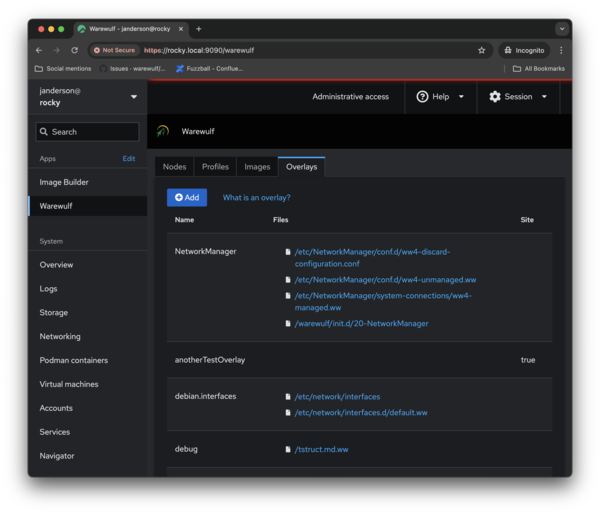Bookmark this page with the star icon
600x514 pixels.
pyautogui.click(x=481, y=50)
